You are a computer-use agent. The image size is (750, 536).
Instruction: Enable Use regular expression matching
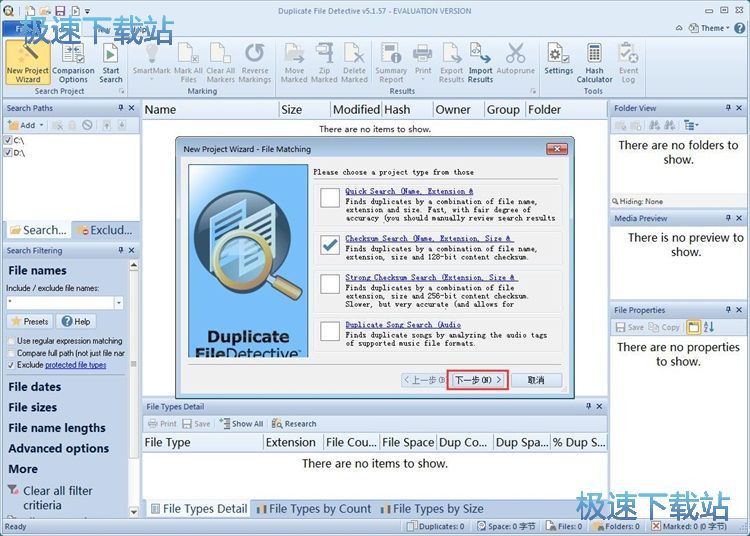pyautogui.click(x=11, y=341)
